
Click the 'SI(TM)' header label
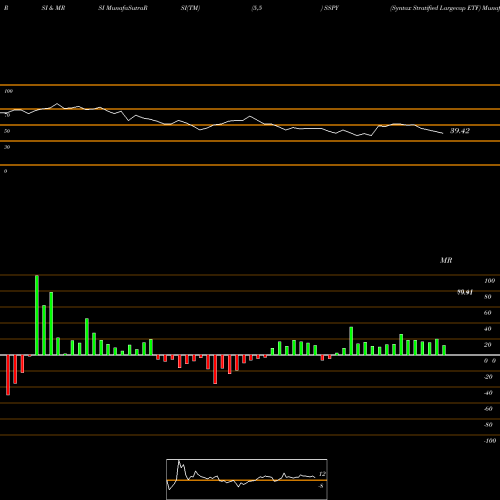pos(190,8)
